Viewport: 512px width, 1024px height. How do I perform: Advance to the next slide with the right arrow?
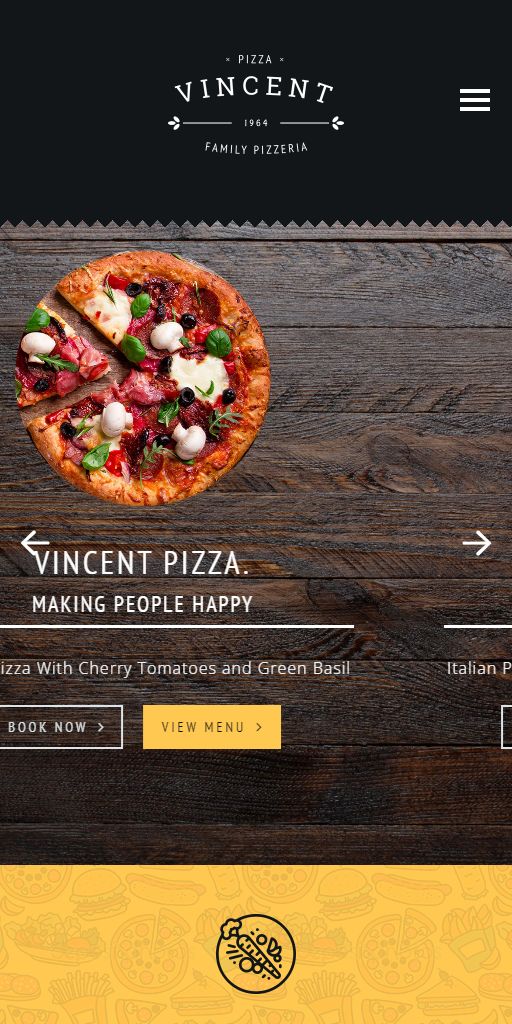[477, 543]
